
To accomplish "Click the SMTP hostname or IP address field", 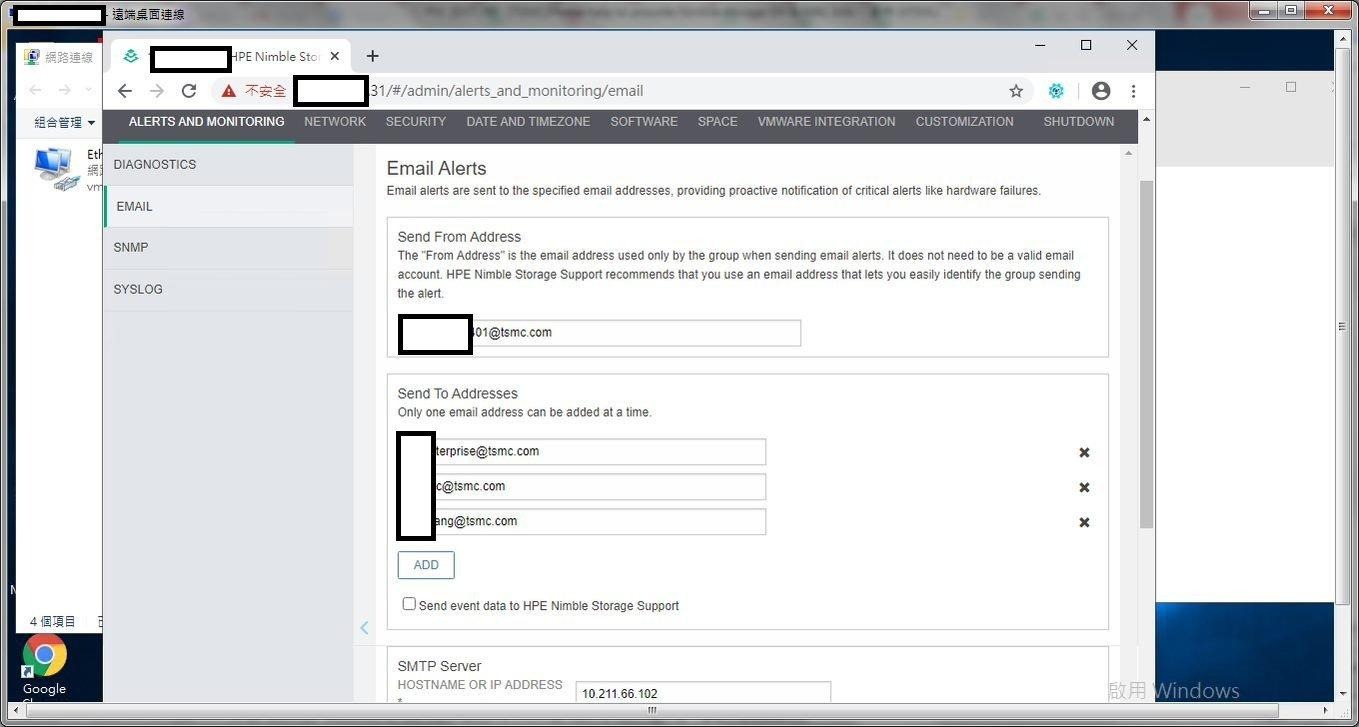I will [703, 693].
